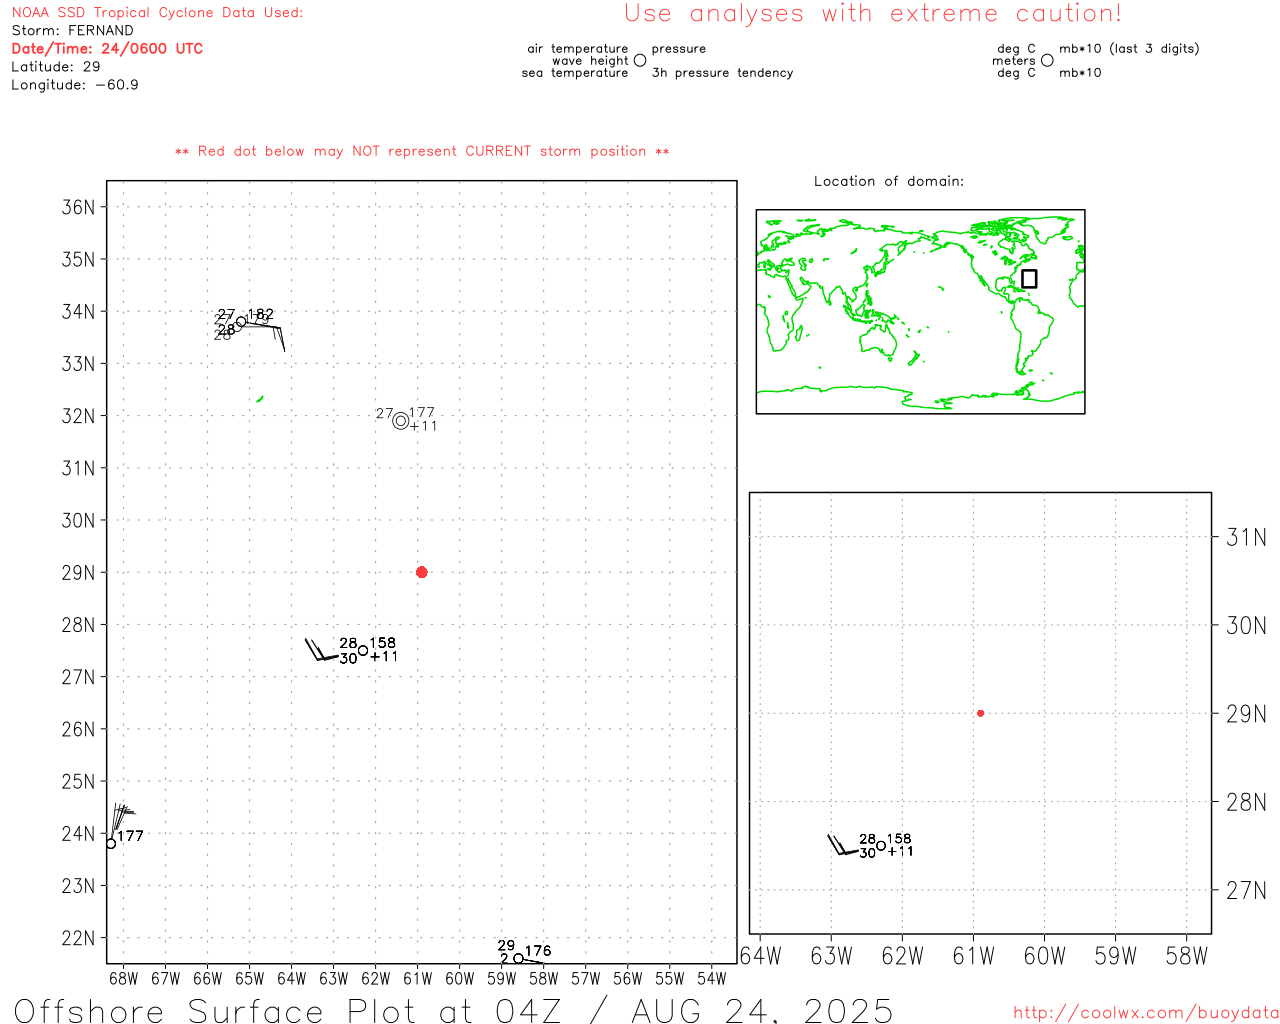Click the pressure value '182' near 34N buoy
The height and width of the screenshot is (1024, 1280).
click(261, 314)
